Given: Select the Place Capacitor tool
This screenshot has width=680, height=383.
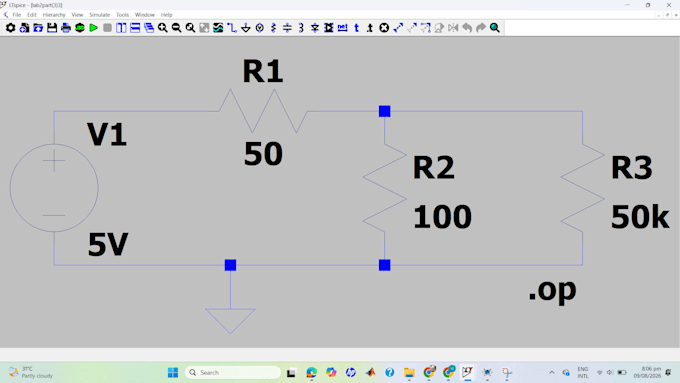Looking at the screenshot, I should [287, 28].
